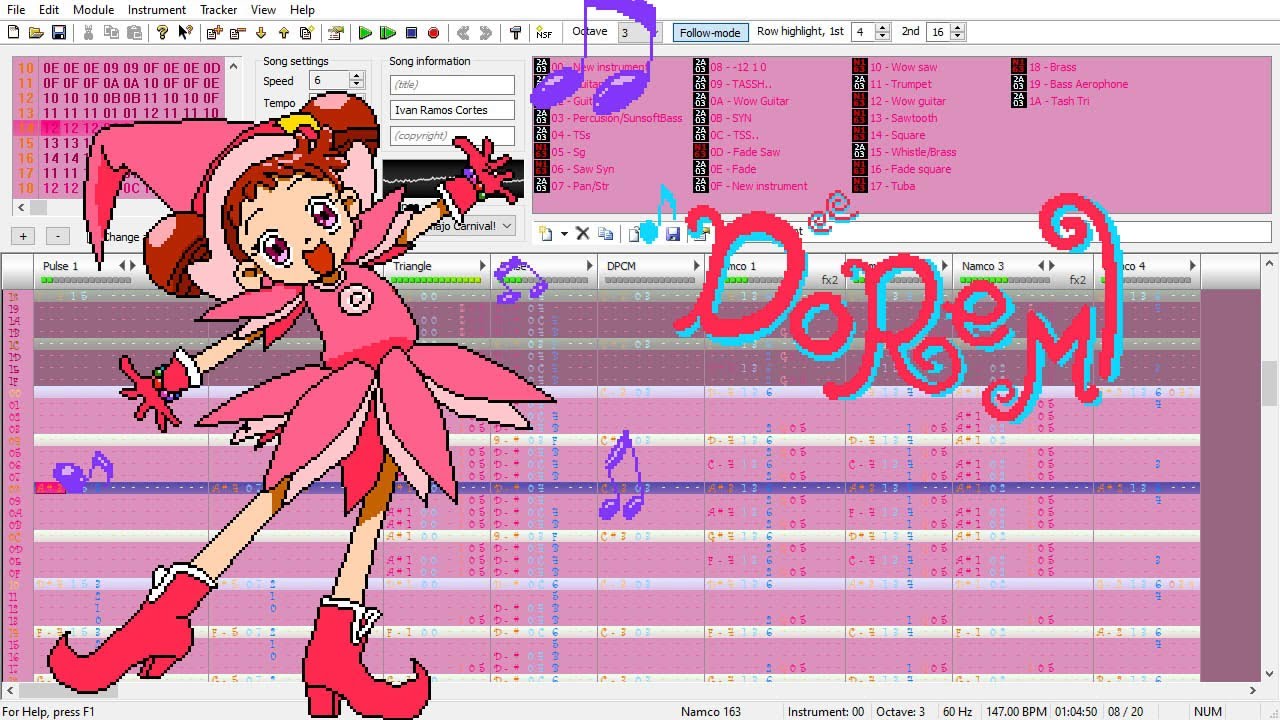This screenshot has height=720, width=1280.
Task: Save the module with the floppy icon
Action: pos(59,33)
